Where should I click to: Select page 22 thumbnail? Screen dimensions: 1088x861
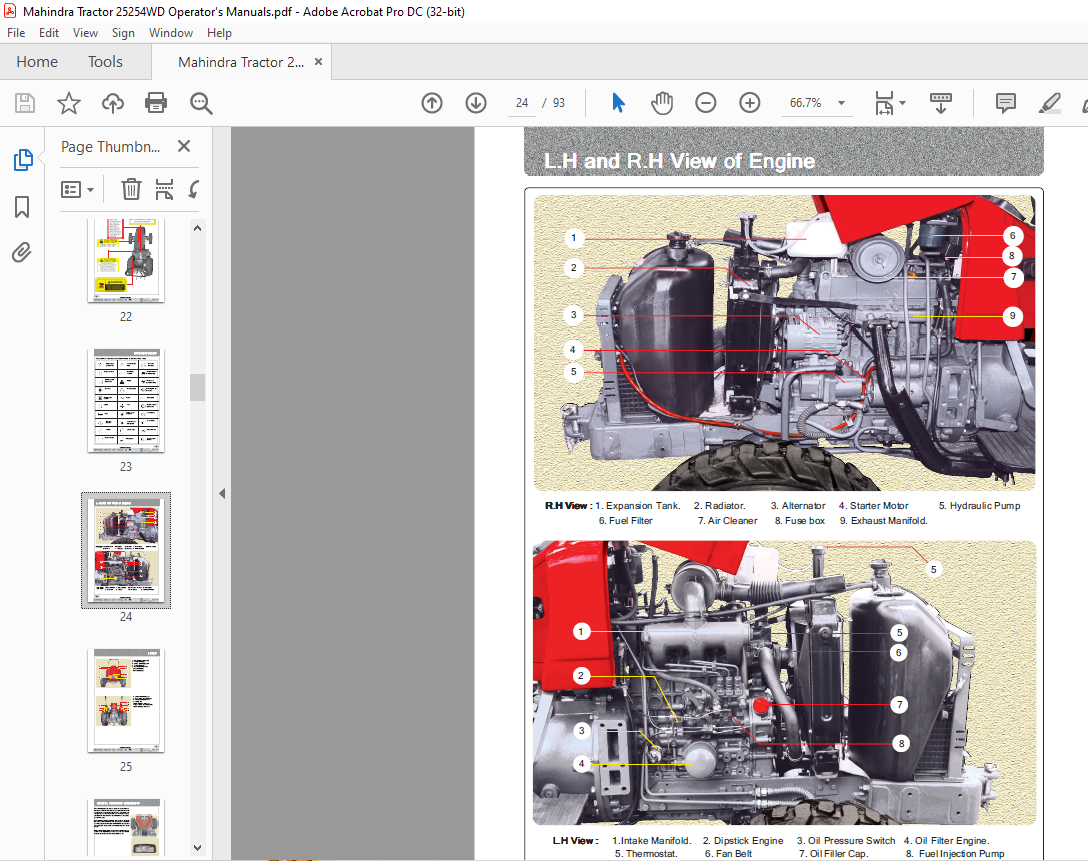click(x=126, y=261)
